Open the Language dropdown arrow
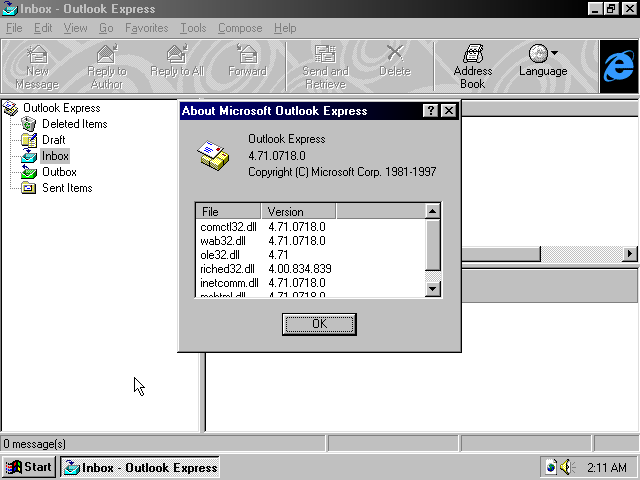 click(554, 53)
